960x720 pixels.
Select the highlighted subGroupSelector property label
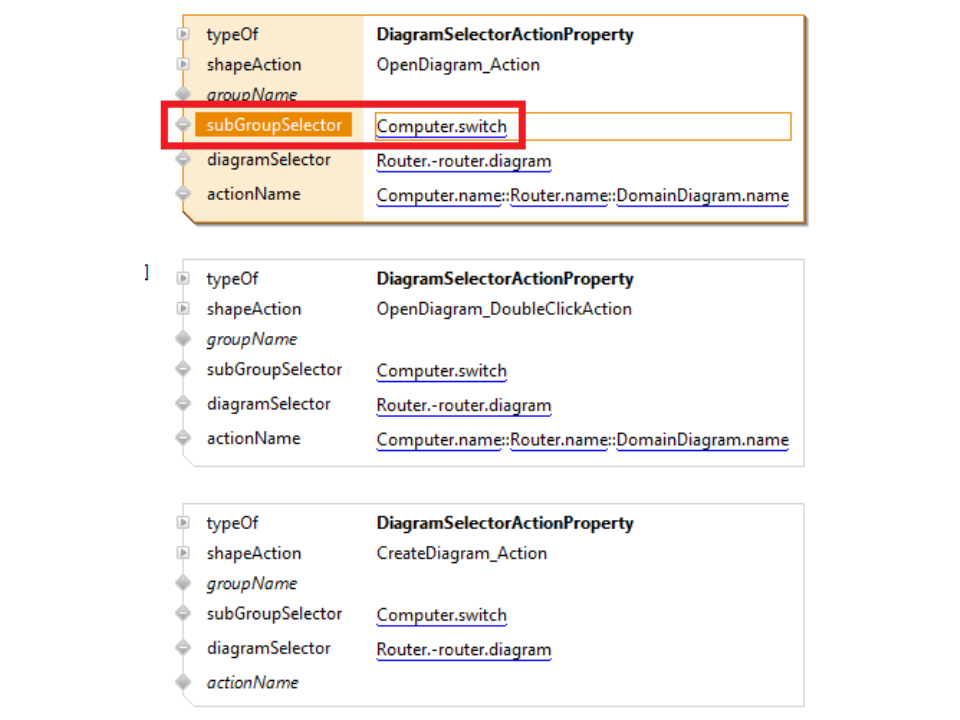274,125
